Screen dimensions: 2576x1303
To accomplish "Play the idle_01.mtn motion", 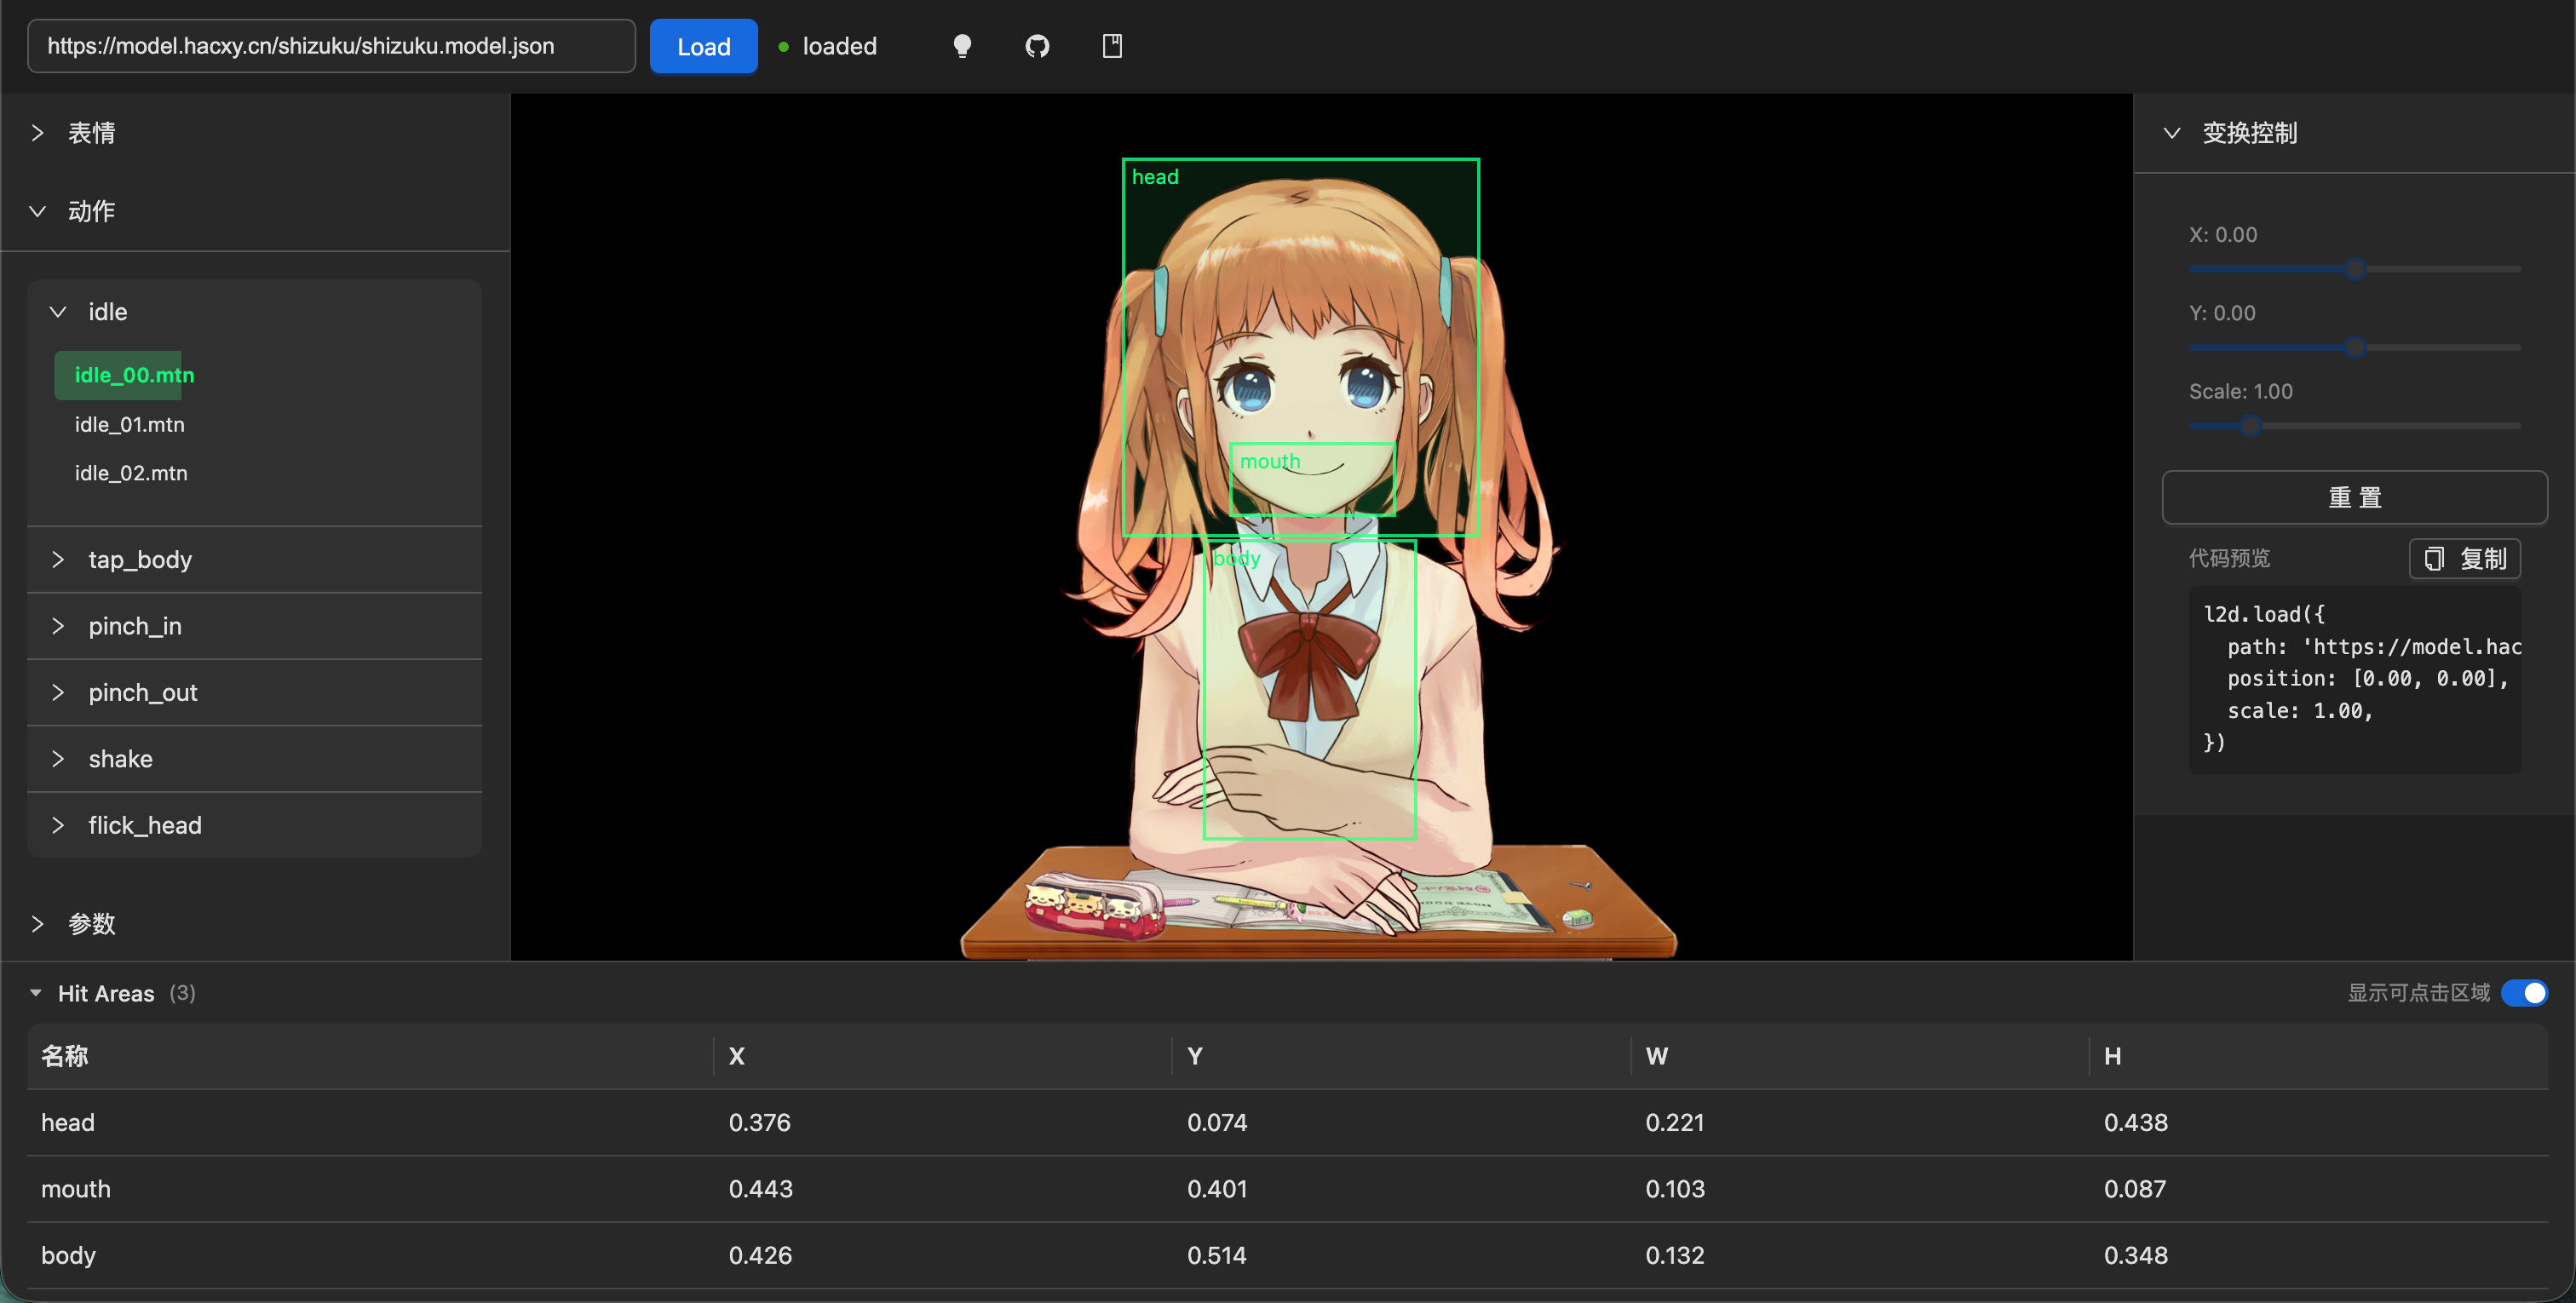I will pyautogui.click(x=129, y=424).
